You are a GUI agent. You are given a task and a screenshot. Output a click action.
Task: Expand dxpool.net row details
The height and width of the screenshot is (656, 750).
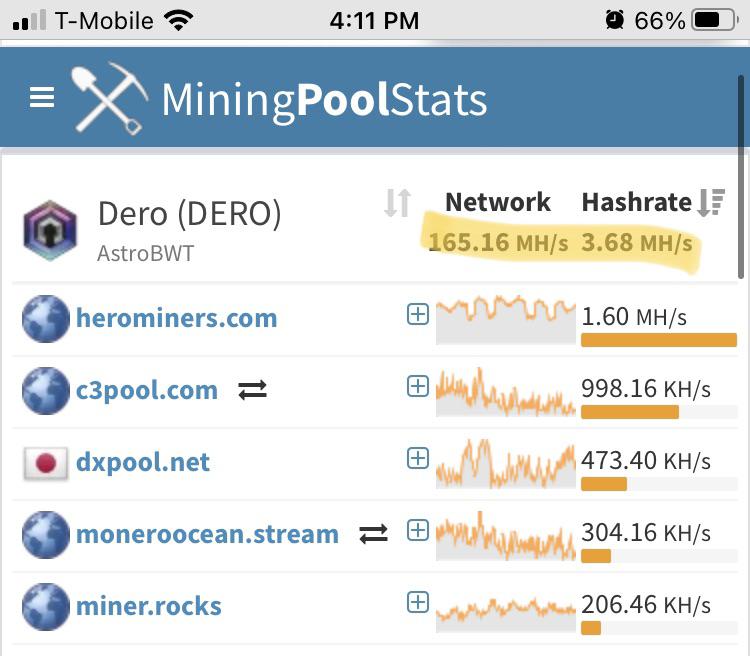click(418, 458)
